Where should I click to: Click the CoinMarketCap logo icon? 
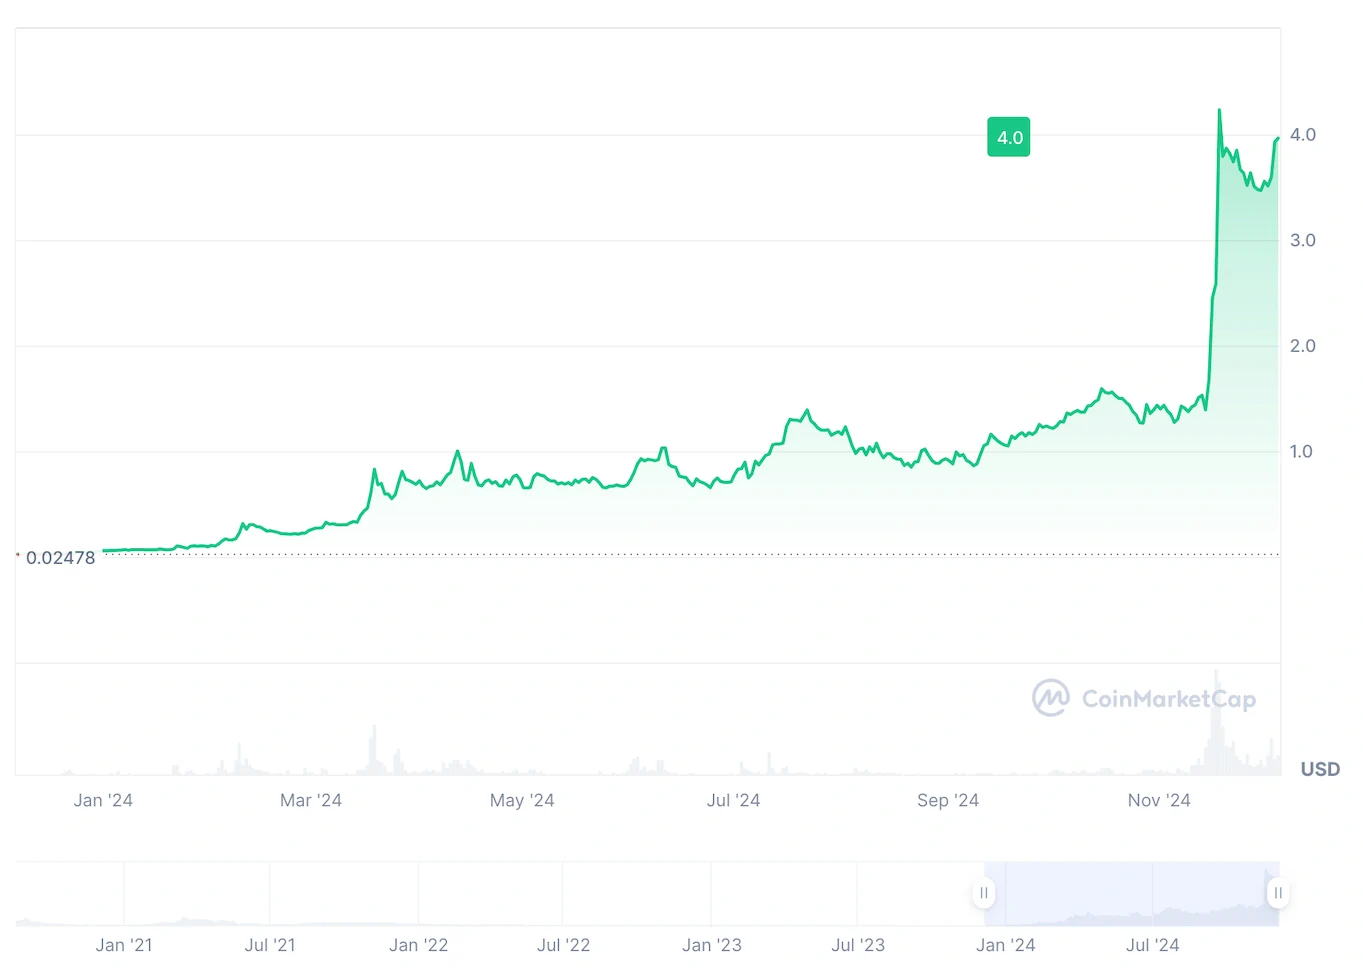click(1050, 698)
